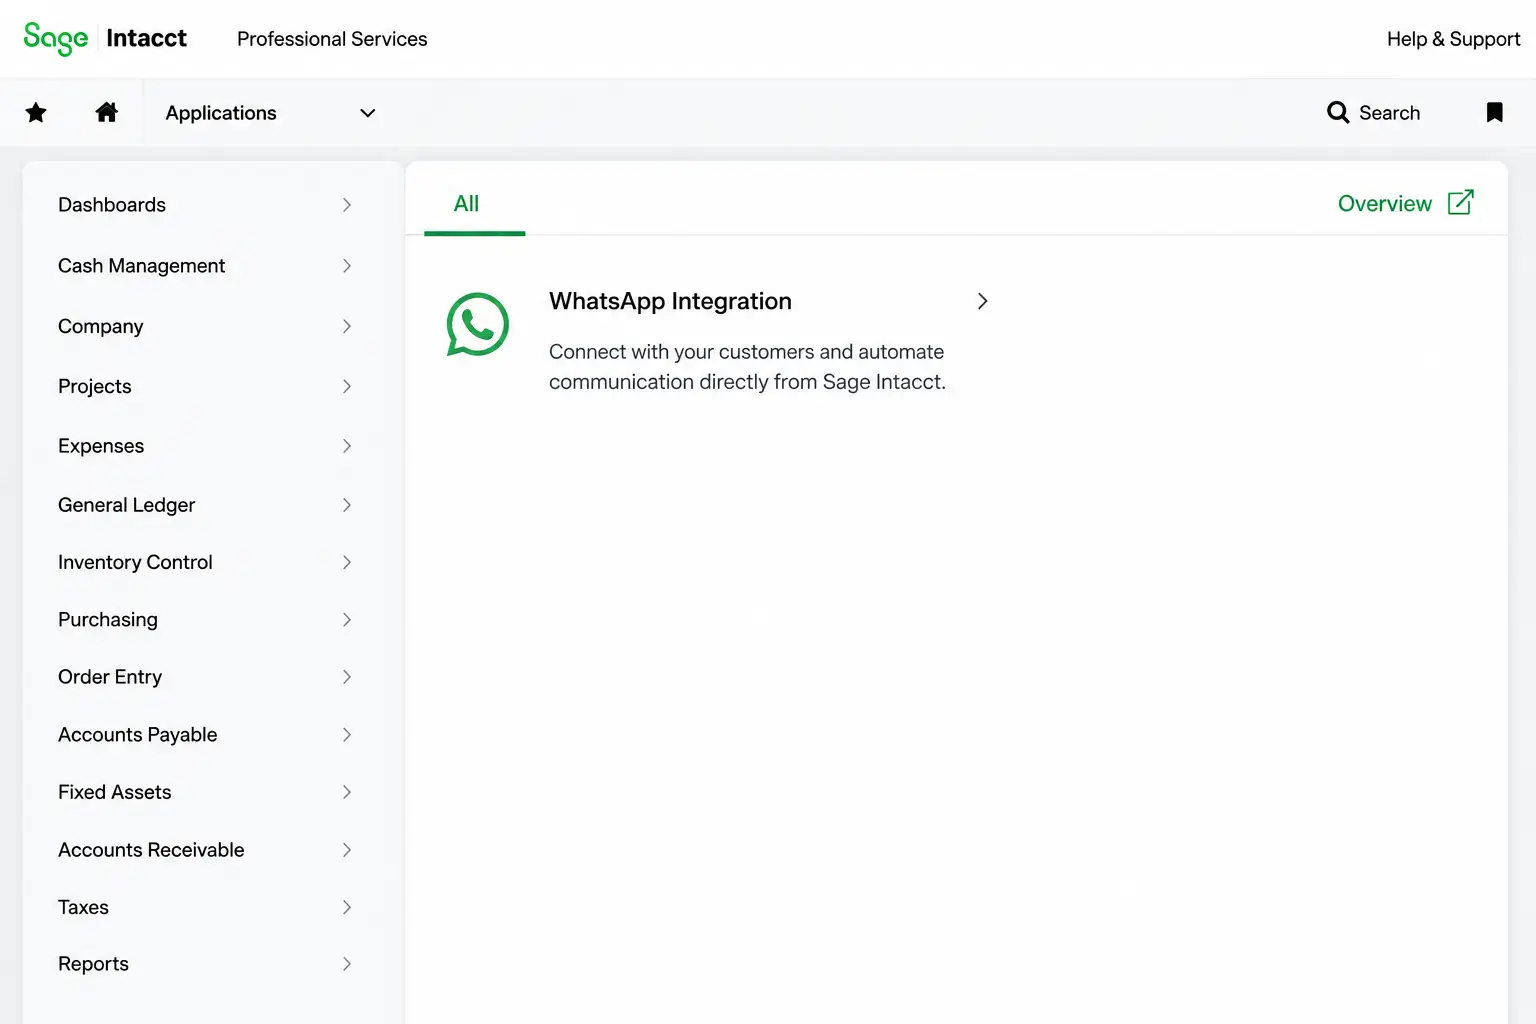Click the WhatsApp Integration description text

click(747, 367)
